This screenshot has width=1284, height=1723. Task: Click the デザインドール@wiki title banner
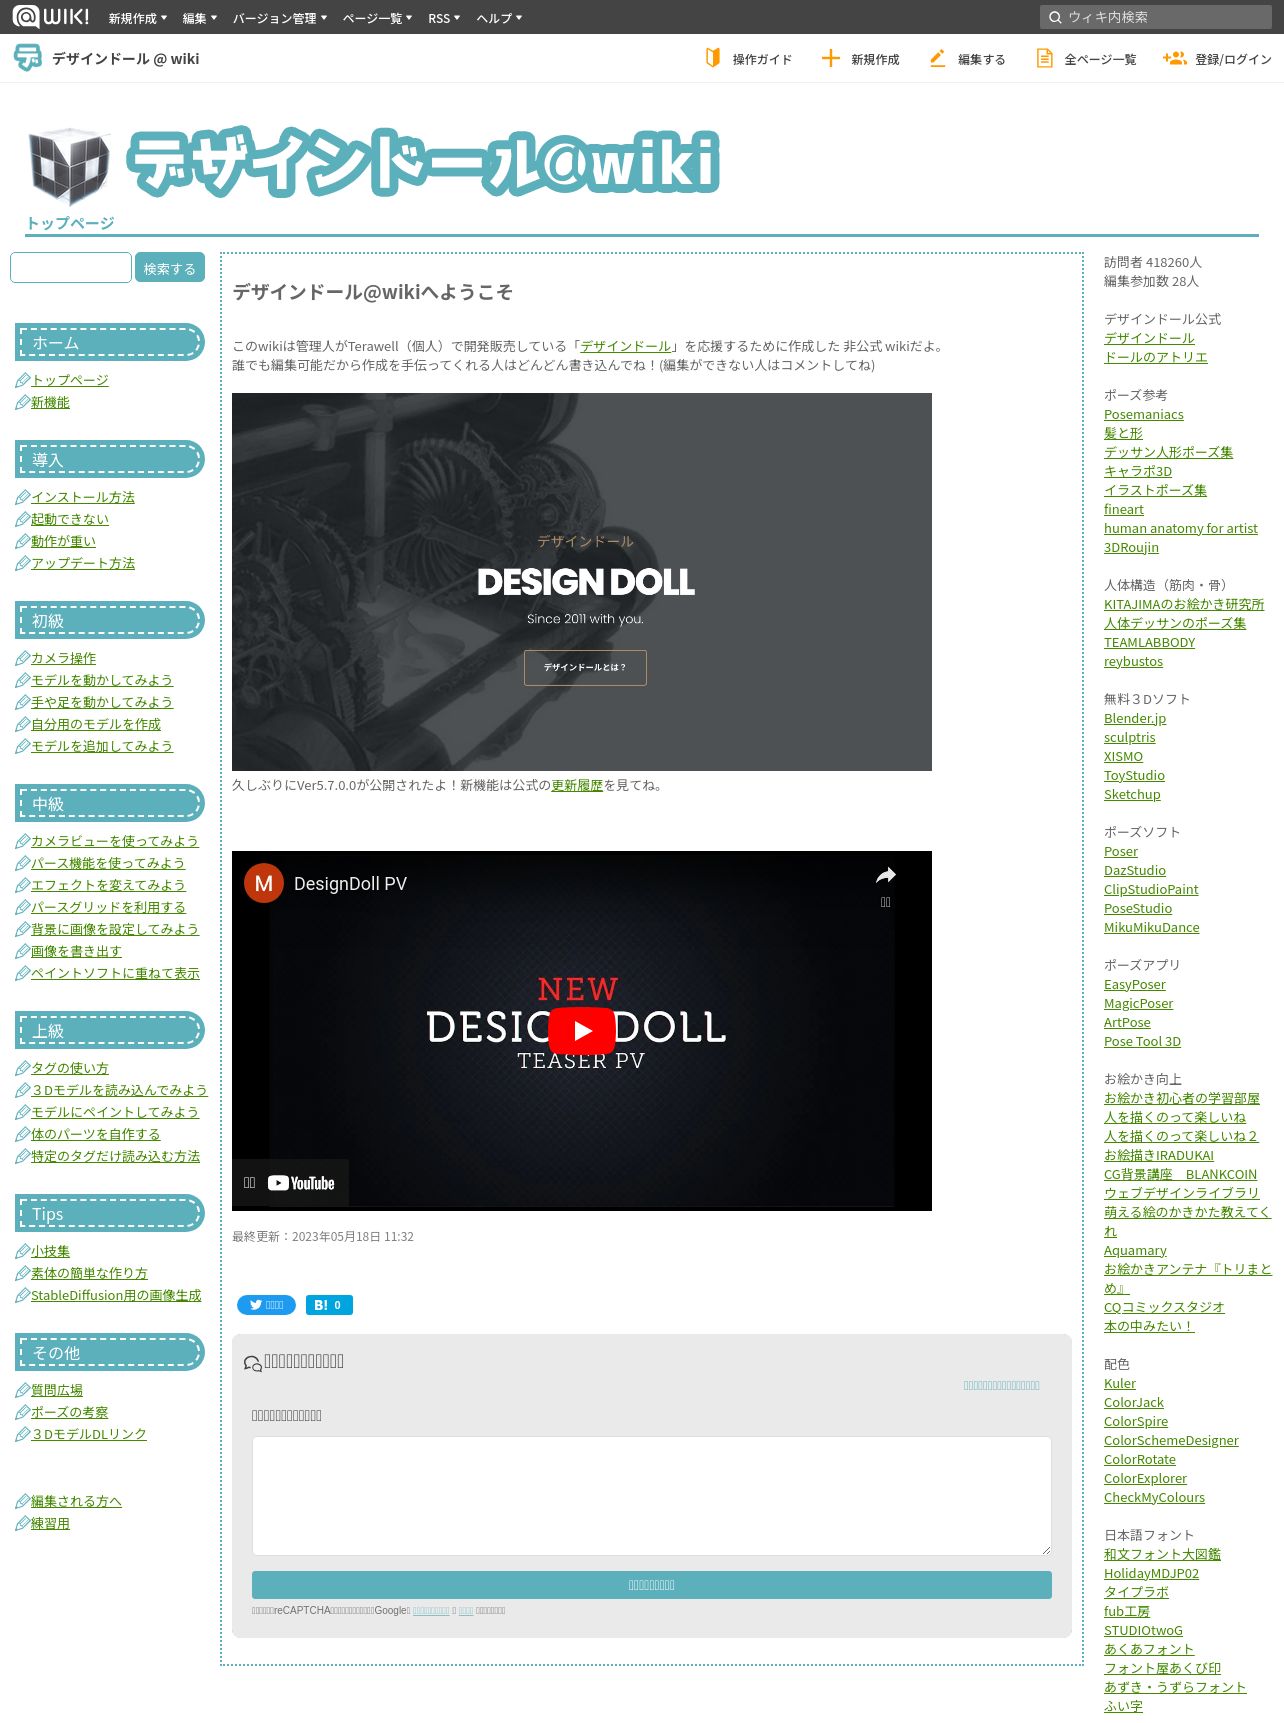tap(423, 162)
